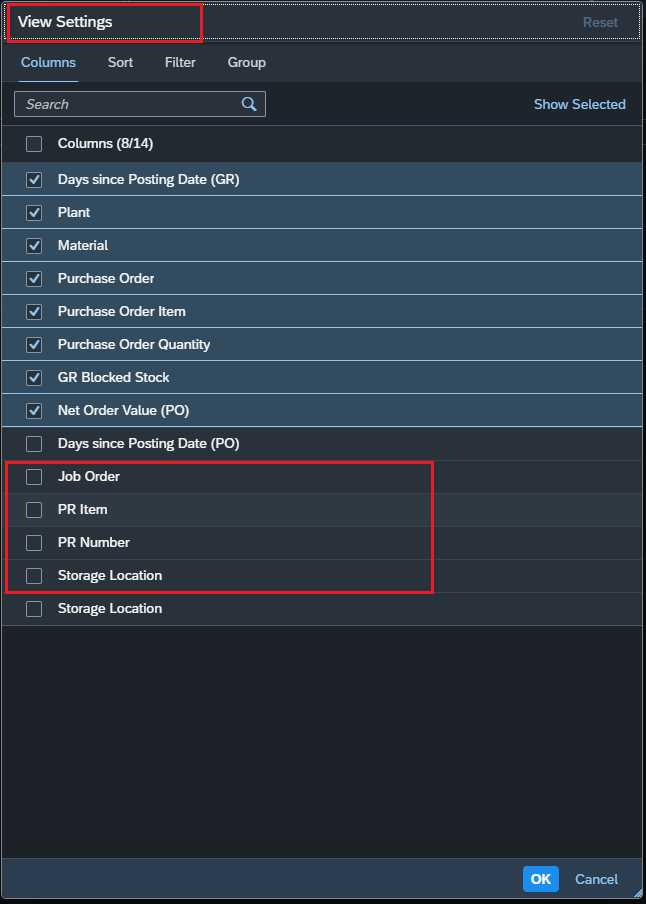Screen dimensions: 646x904
Task: Check the PR Item column box
Action: point(34,510)
